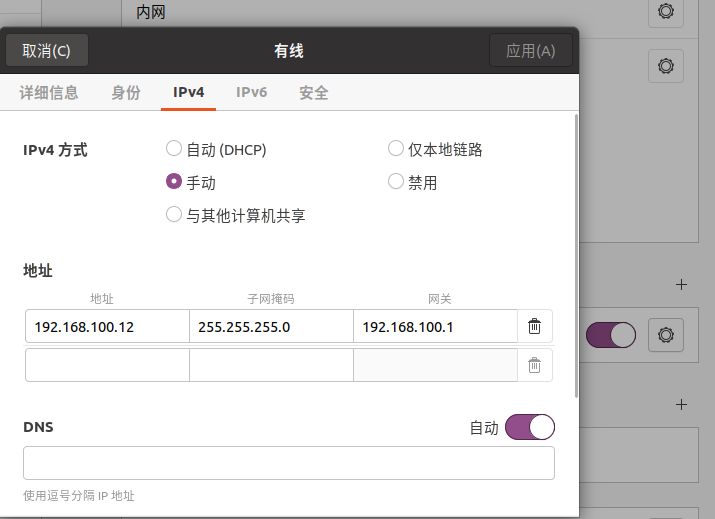Open the IPv4 tab
This screenshot has width=715, height=519.
click(x=188, y=93)
